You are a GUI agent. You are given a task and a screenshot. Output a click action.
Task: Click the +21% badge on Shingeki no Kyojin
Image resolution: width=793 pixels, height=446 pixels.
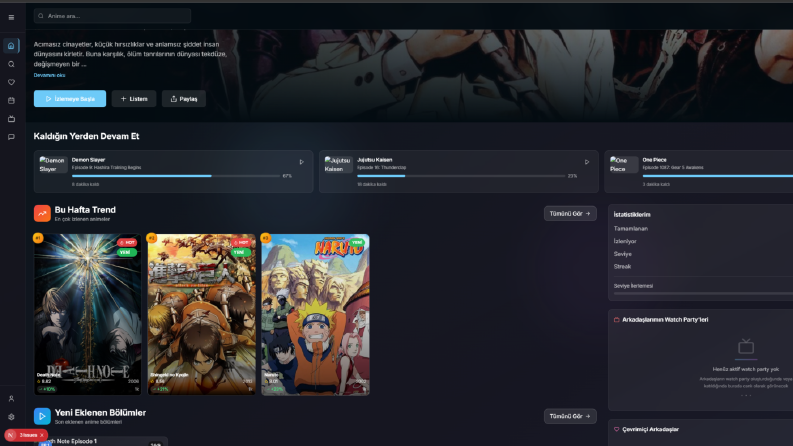click(x=161, y=389)
